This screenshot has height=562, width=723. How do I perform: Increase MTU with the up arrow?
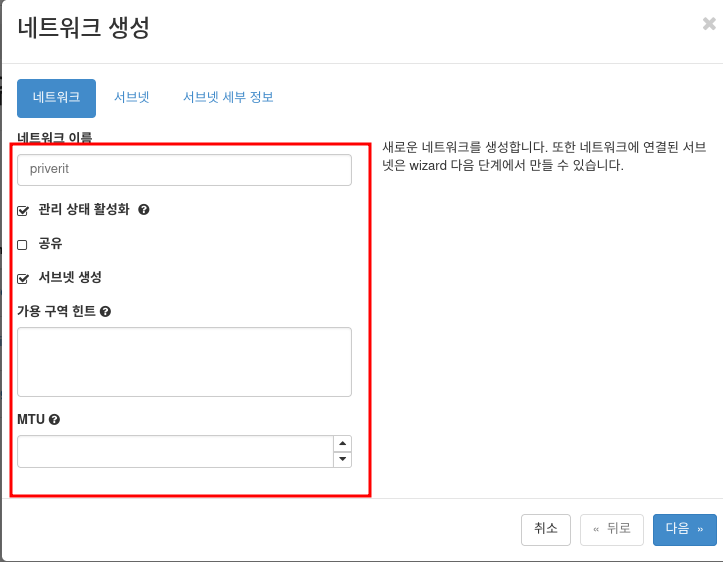click(x=342, y=444)
